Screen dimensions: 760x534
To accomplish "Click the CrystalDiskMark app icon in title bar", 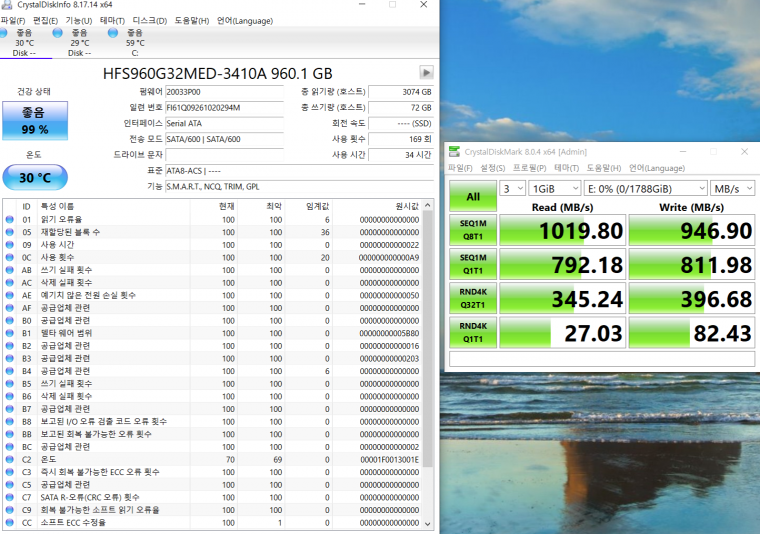I will tap(454, 152).
